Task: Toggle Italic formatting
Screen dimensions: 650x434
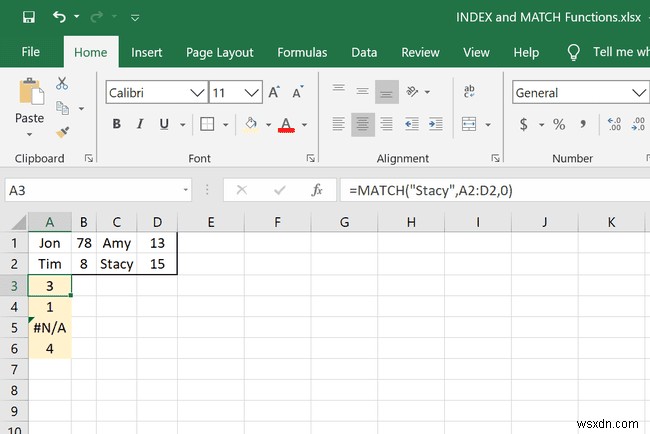Action: [140, 124]
